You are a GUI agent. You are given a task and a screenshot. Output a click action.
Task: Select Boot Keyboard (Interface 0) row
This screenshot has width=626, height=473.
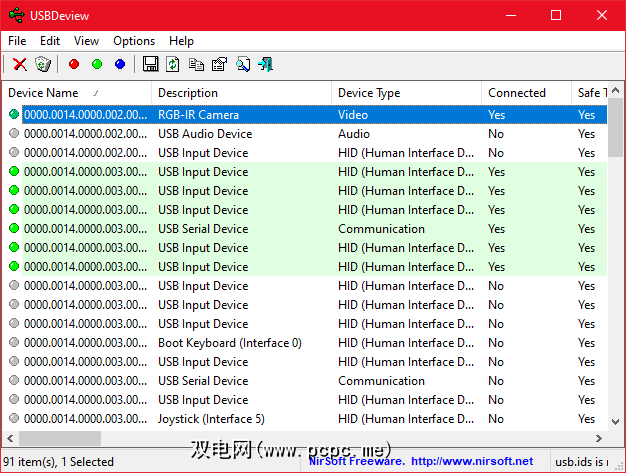[305, 343]
